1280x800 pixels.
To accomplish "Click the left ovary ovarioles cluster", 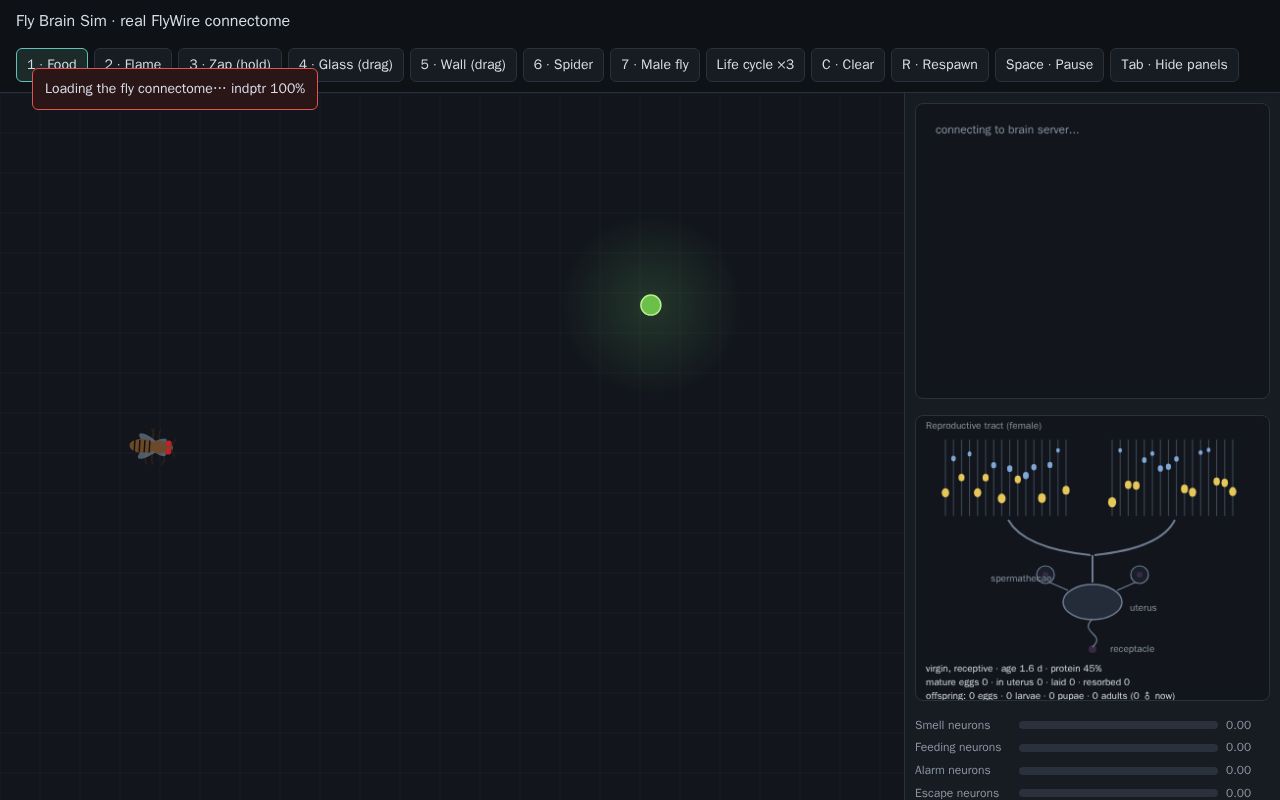I will 1006,478.
